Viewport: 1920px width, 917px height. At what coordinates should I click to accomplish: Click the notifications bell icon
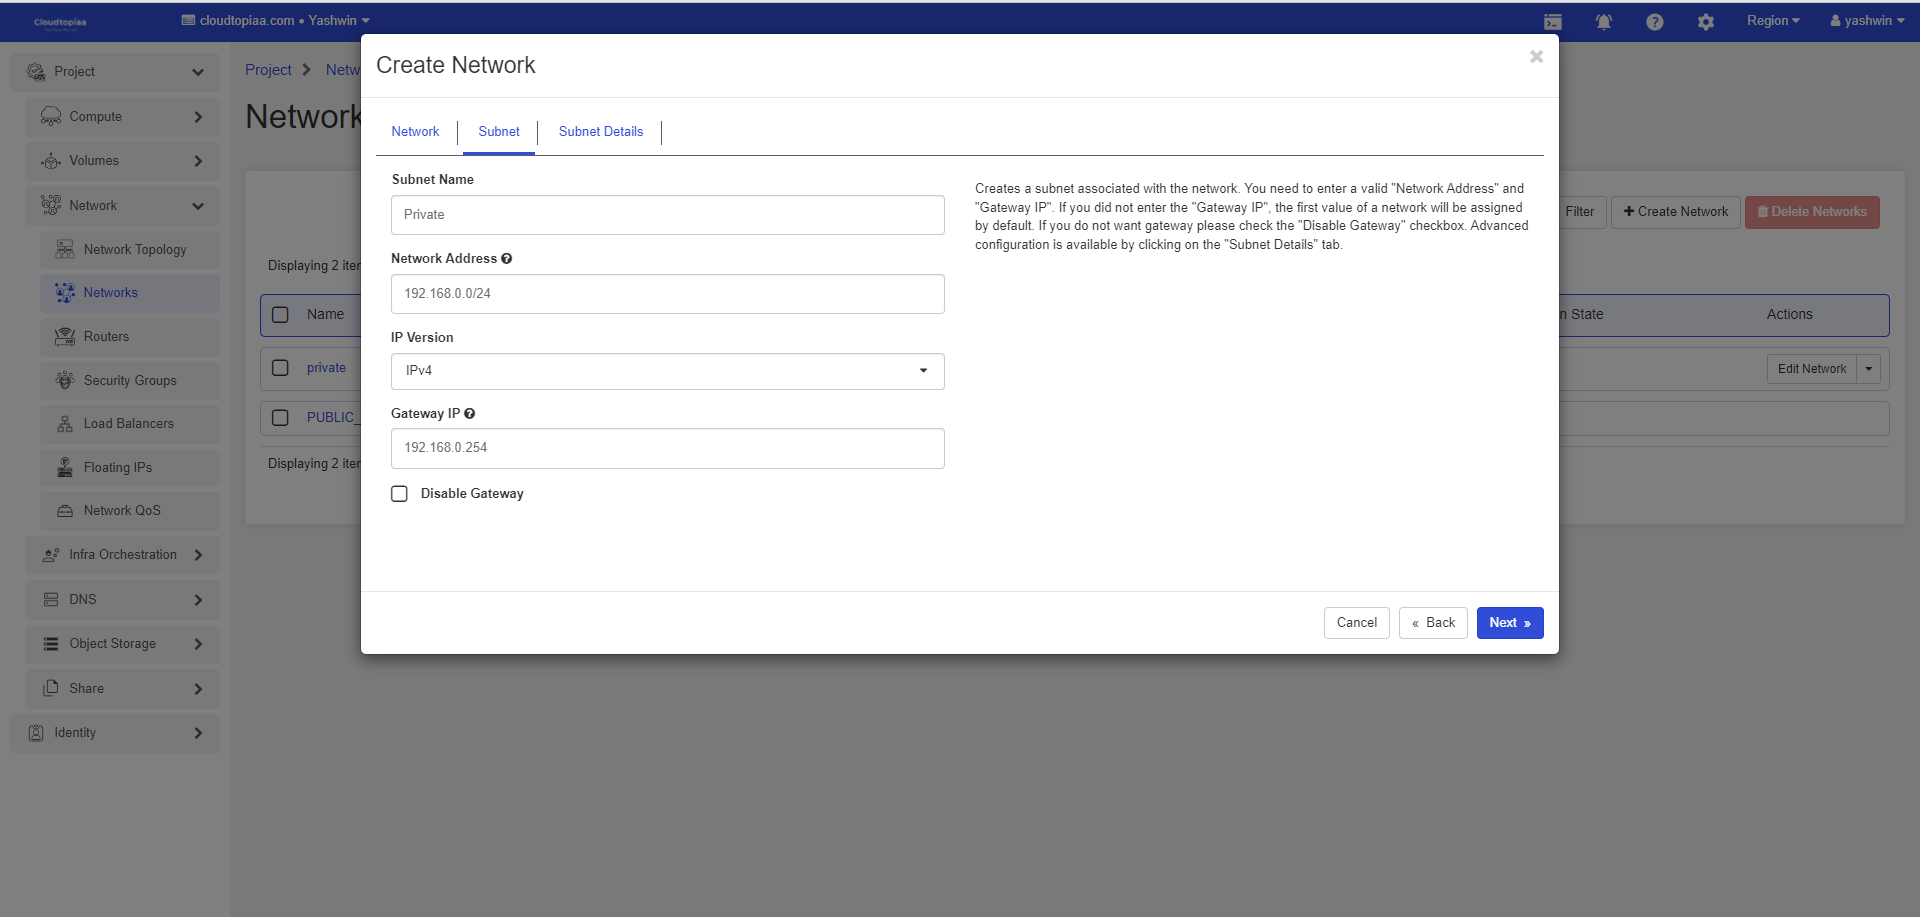point(1603,22)
